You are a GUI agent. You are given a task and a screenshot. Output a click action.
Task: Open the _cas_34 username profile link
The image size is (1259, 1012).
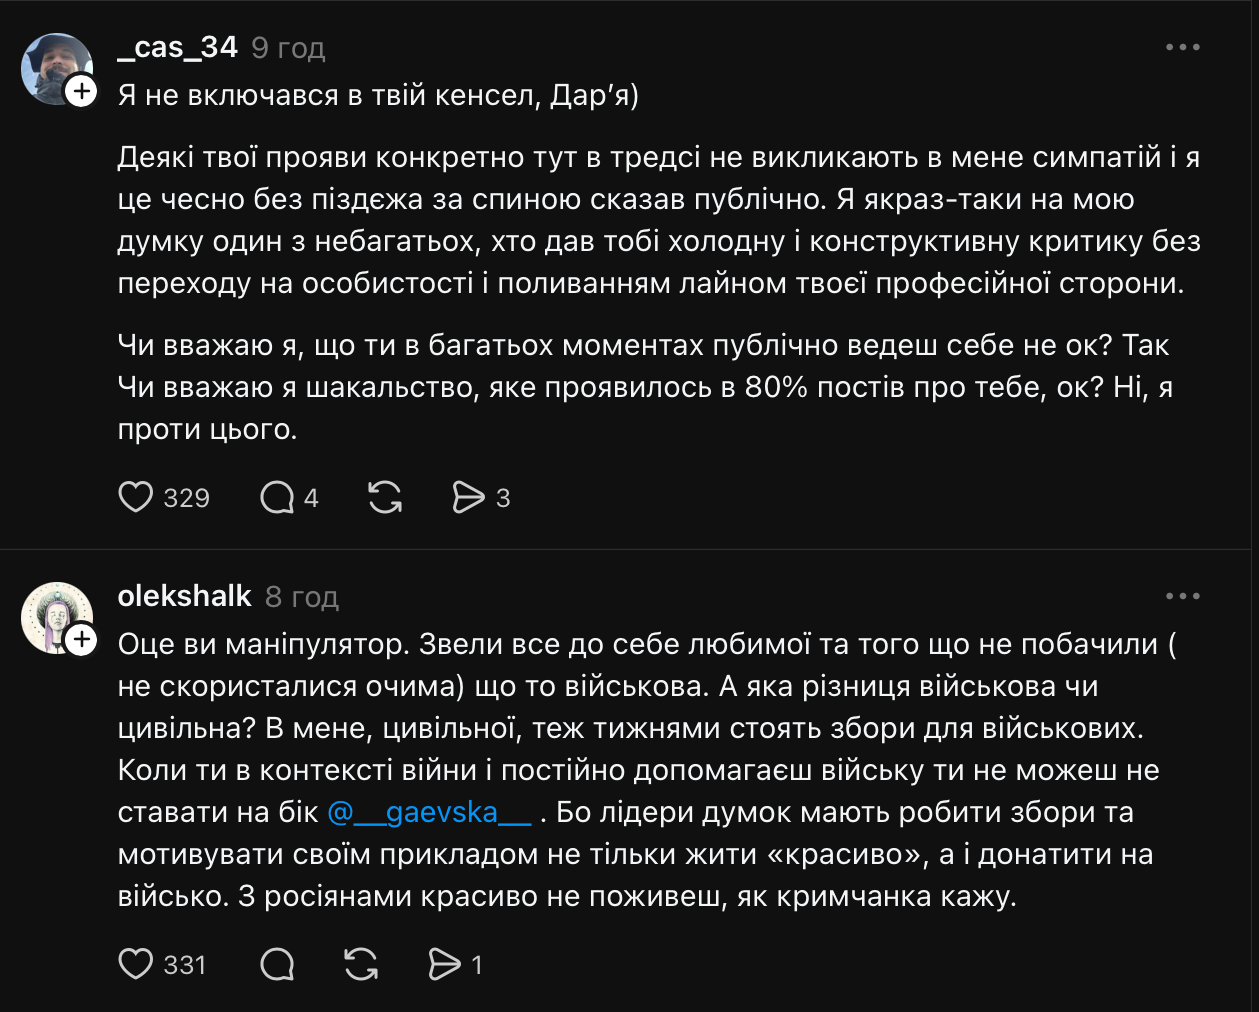tap(178, 47)
